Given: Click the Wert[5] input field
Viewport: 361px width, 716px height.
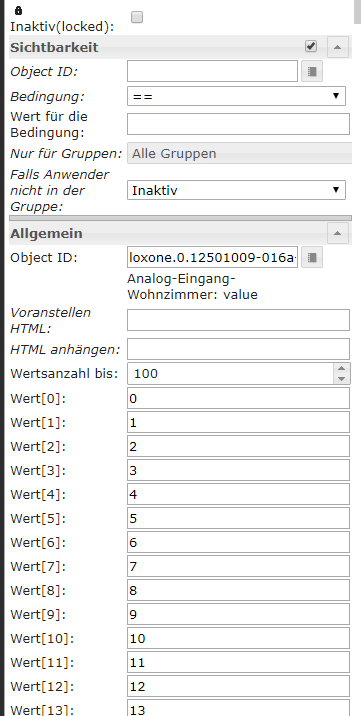Looking at the screenshot, I should coord(238,518).
